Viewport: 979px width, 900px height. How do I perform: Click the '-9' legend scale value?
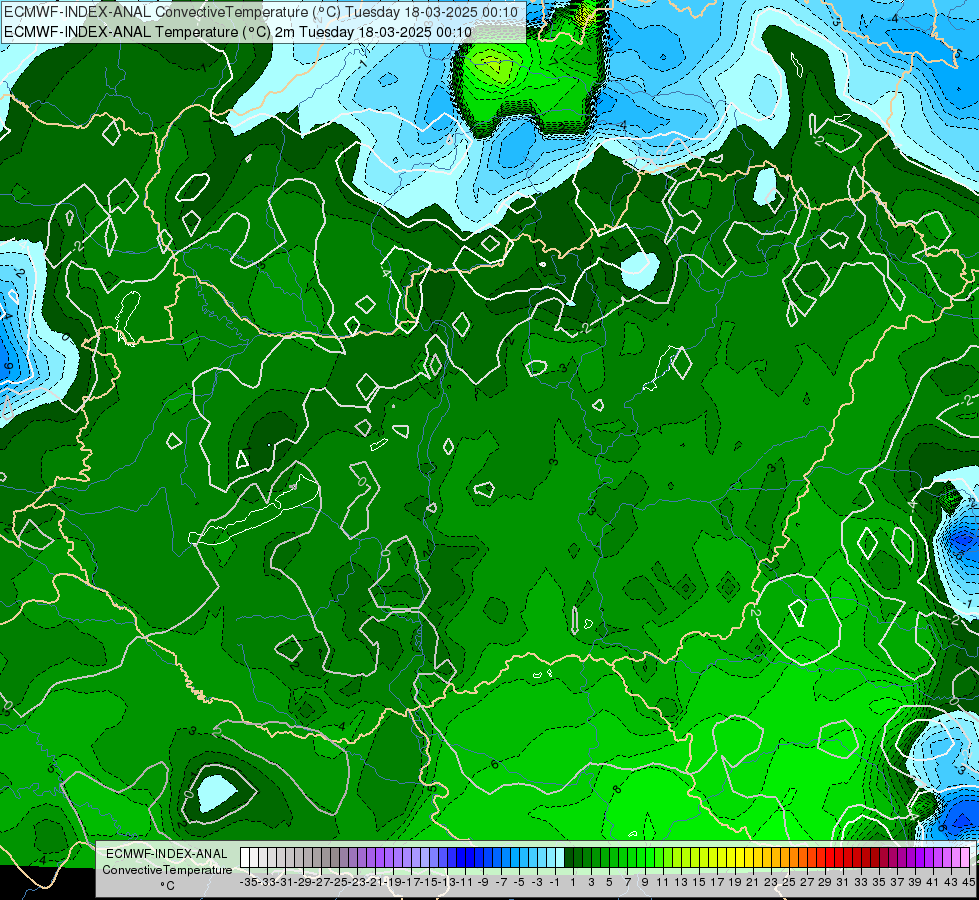[x=483, y=882]
